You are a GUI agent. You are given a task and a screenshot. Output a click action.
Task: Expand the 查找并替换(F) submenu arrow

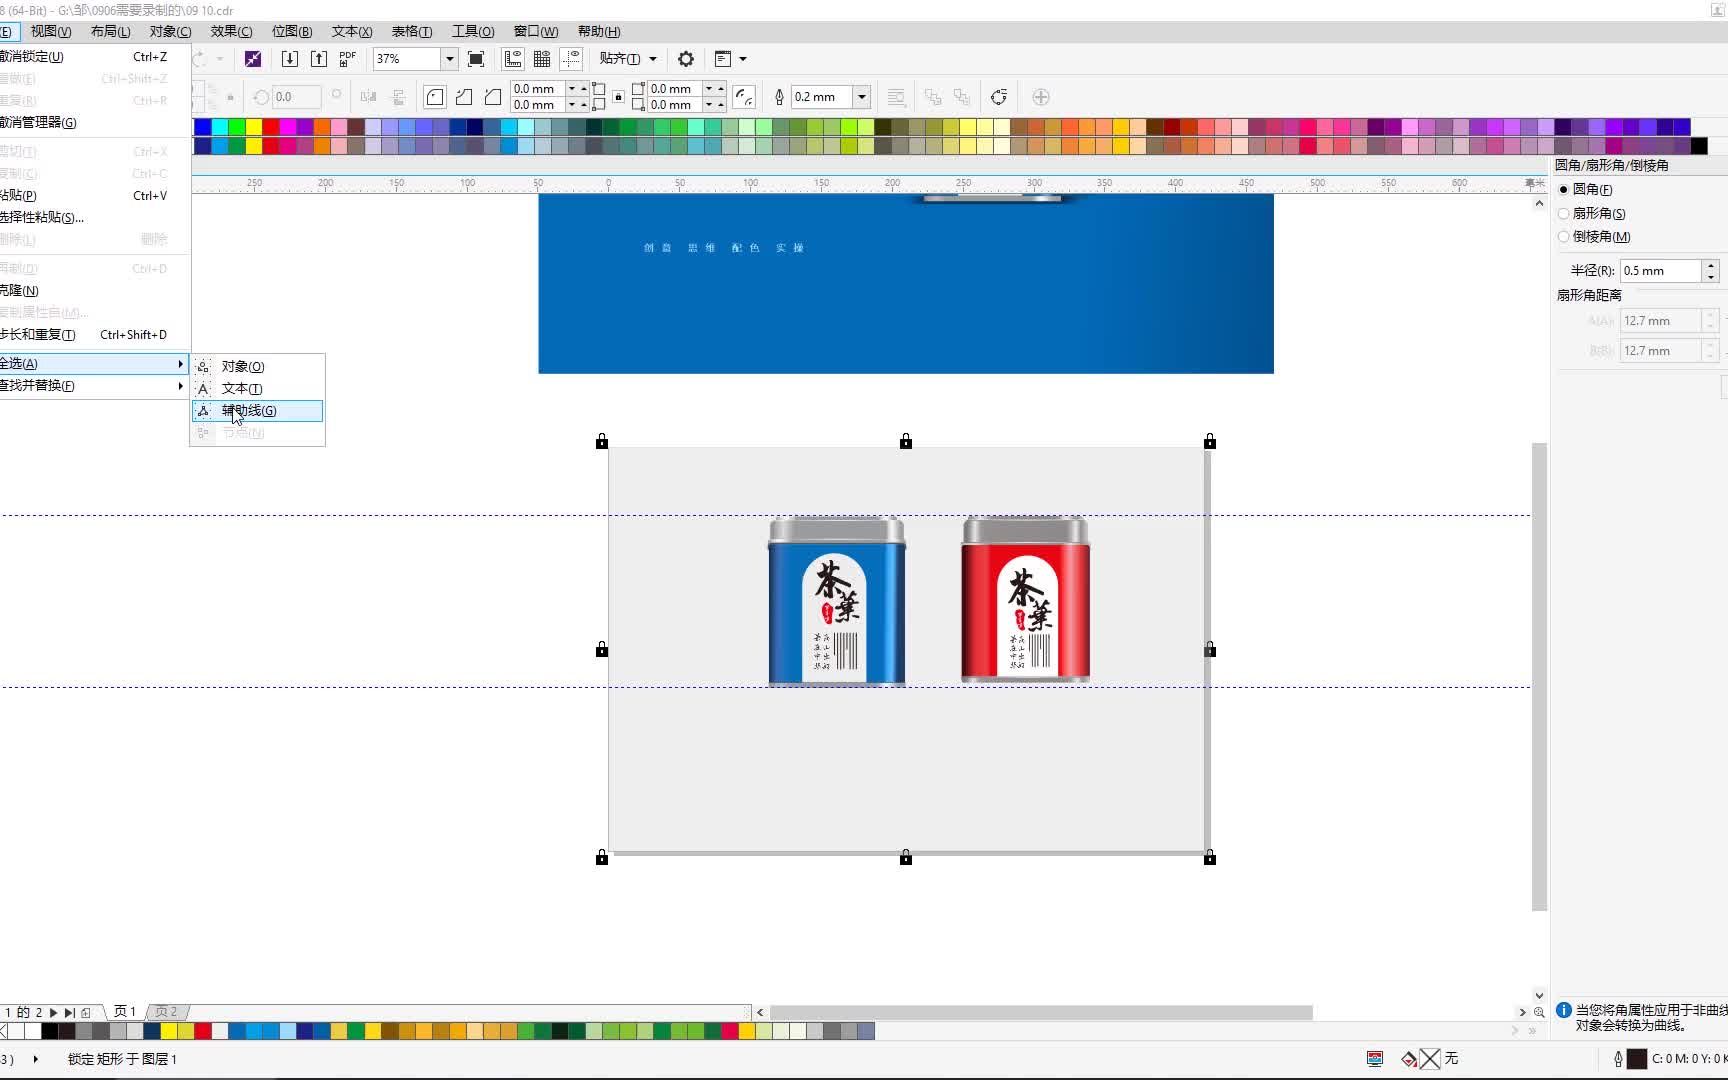(x=180, y=385)
